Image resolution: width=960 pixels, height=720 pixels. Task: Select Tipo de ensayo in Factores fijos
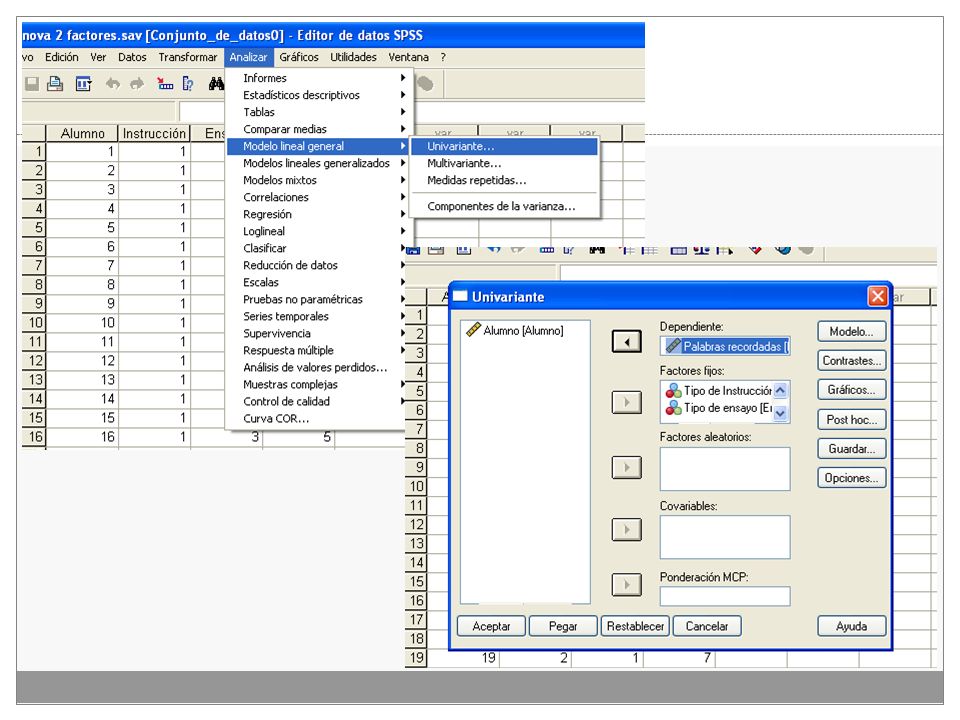[x=718, y=408]
